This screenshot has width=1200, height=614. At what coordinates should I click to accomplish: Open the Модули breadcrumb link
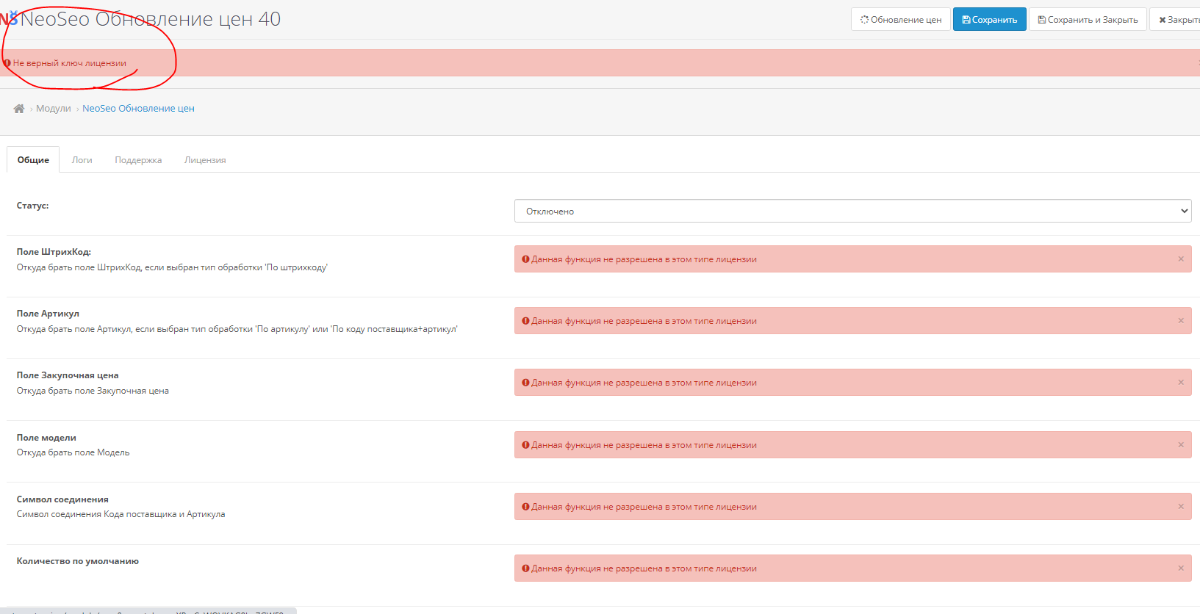(x=53, y=108)
